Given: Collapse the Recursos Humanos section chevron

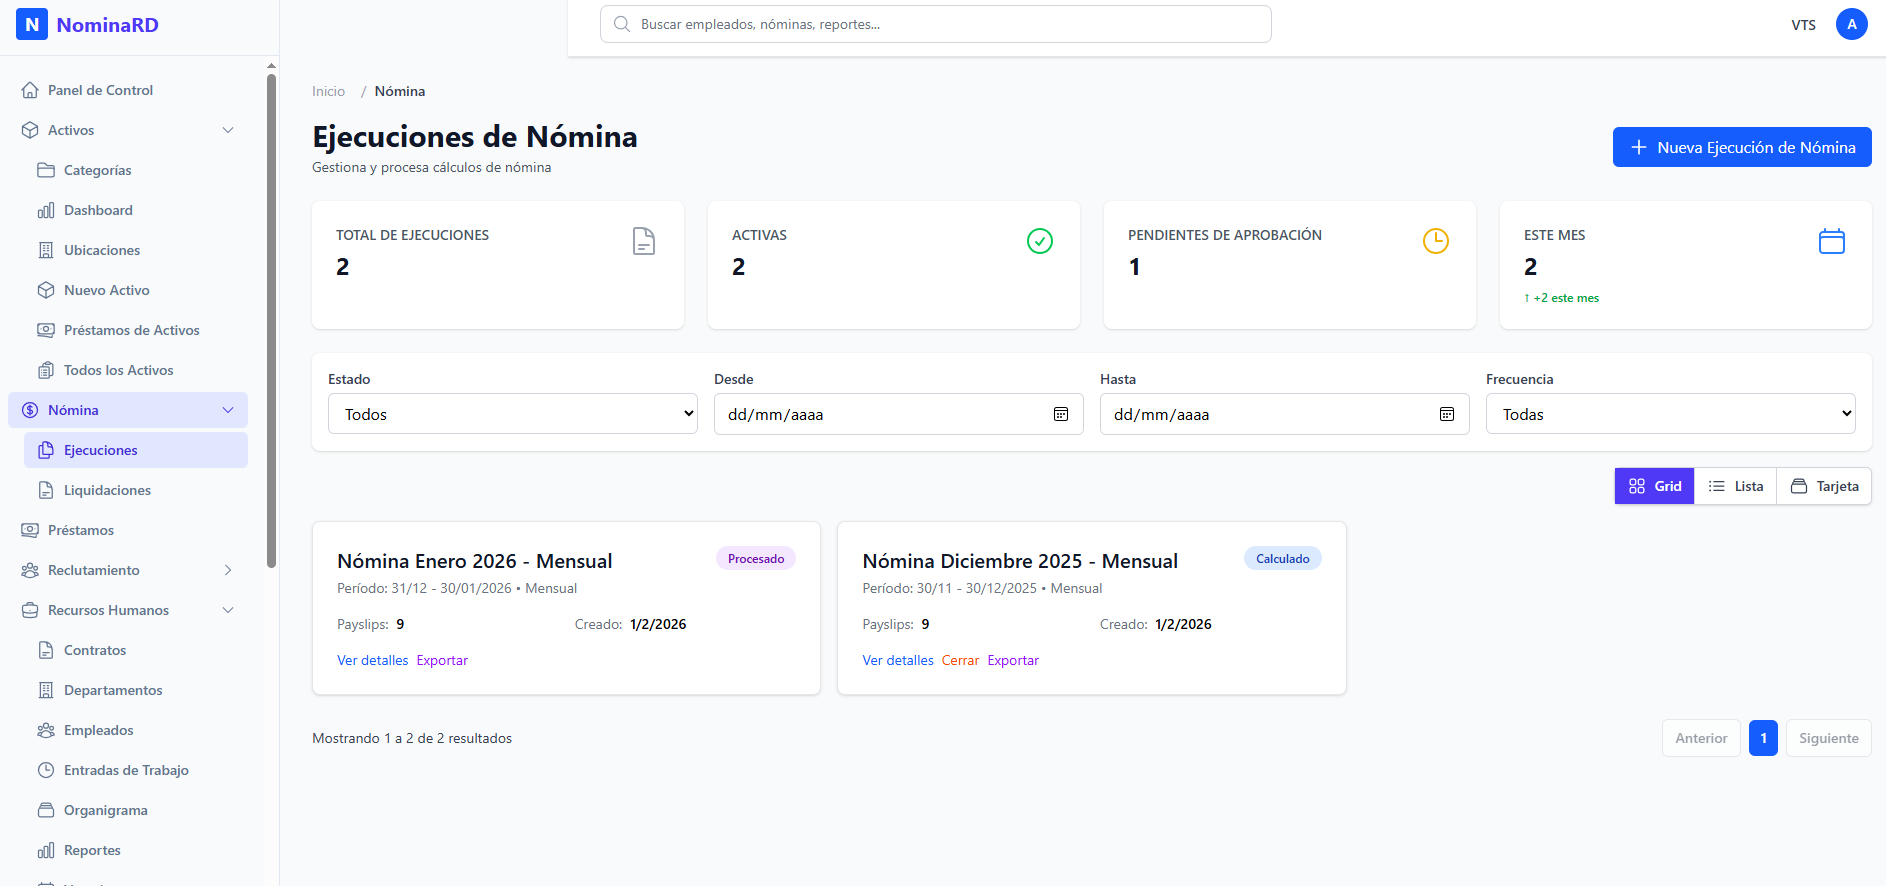Looking at the screenshot, I should [228, 610].
